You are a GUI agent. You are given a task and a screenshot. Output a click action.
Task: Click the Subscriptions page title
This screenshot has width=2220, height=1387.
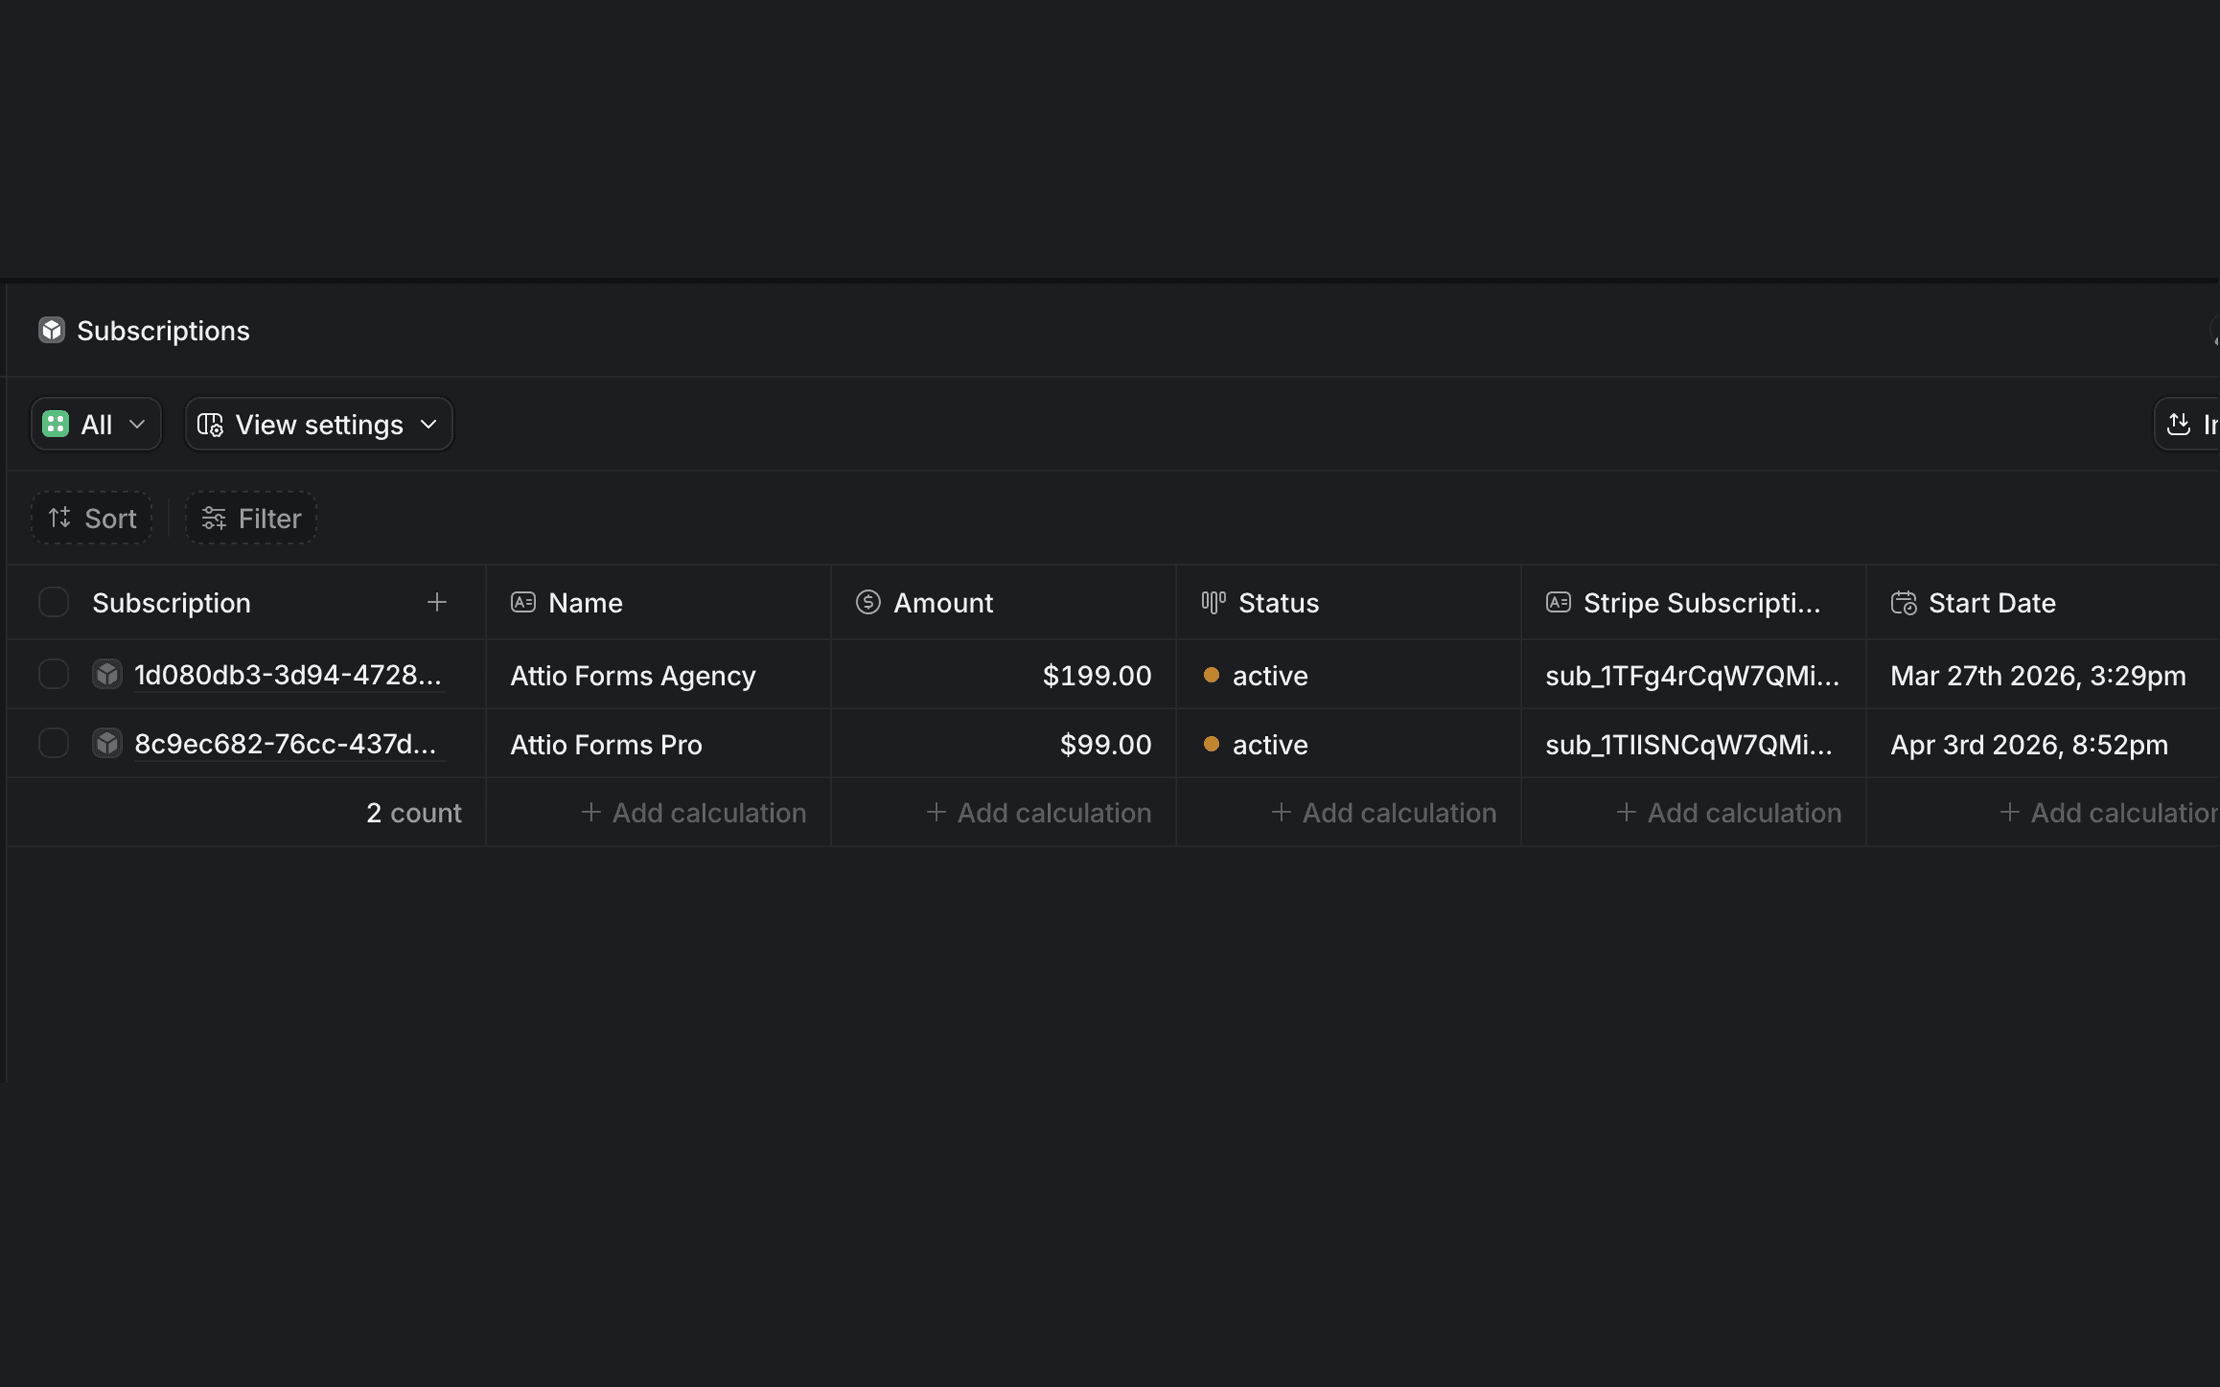point(163,331)
